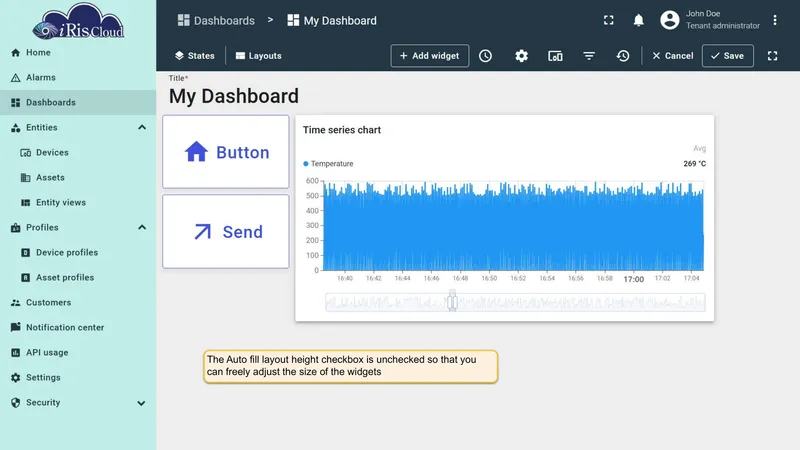Viewport: 800px width, 450px height.
Task: Toggle the Temperature legend series
Action: 328,164
